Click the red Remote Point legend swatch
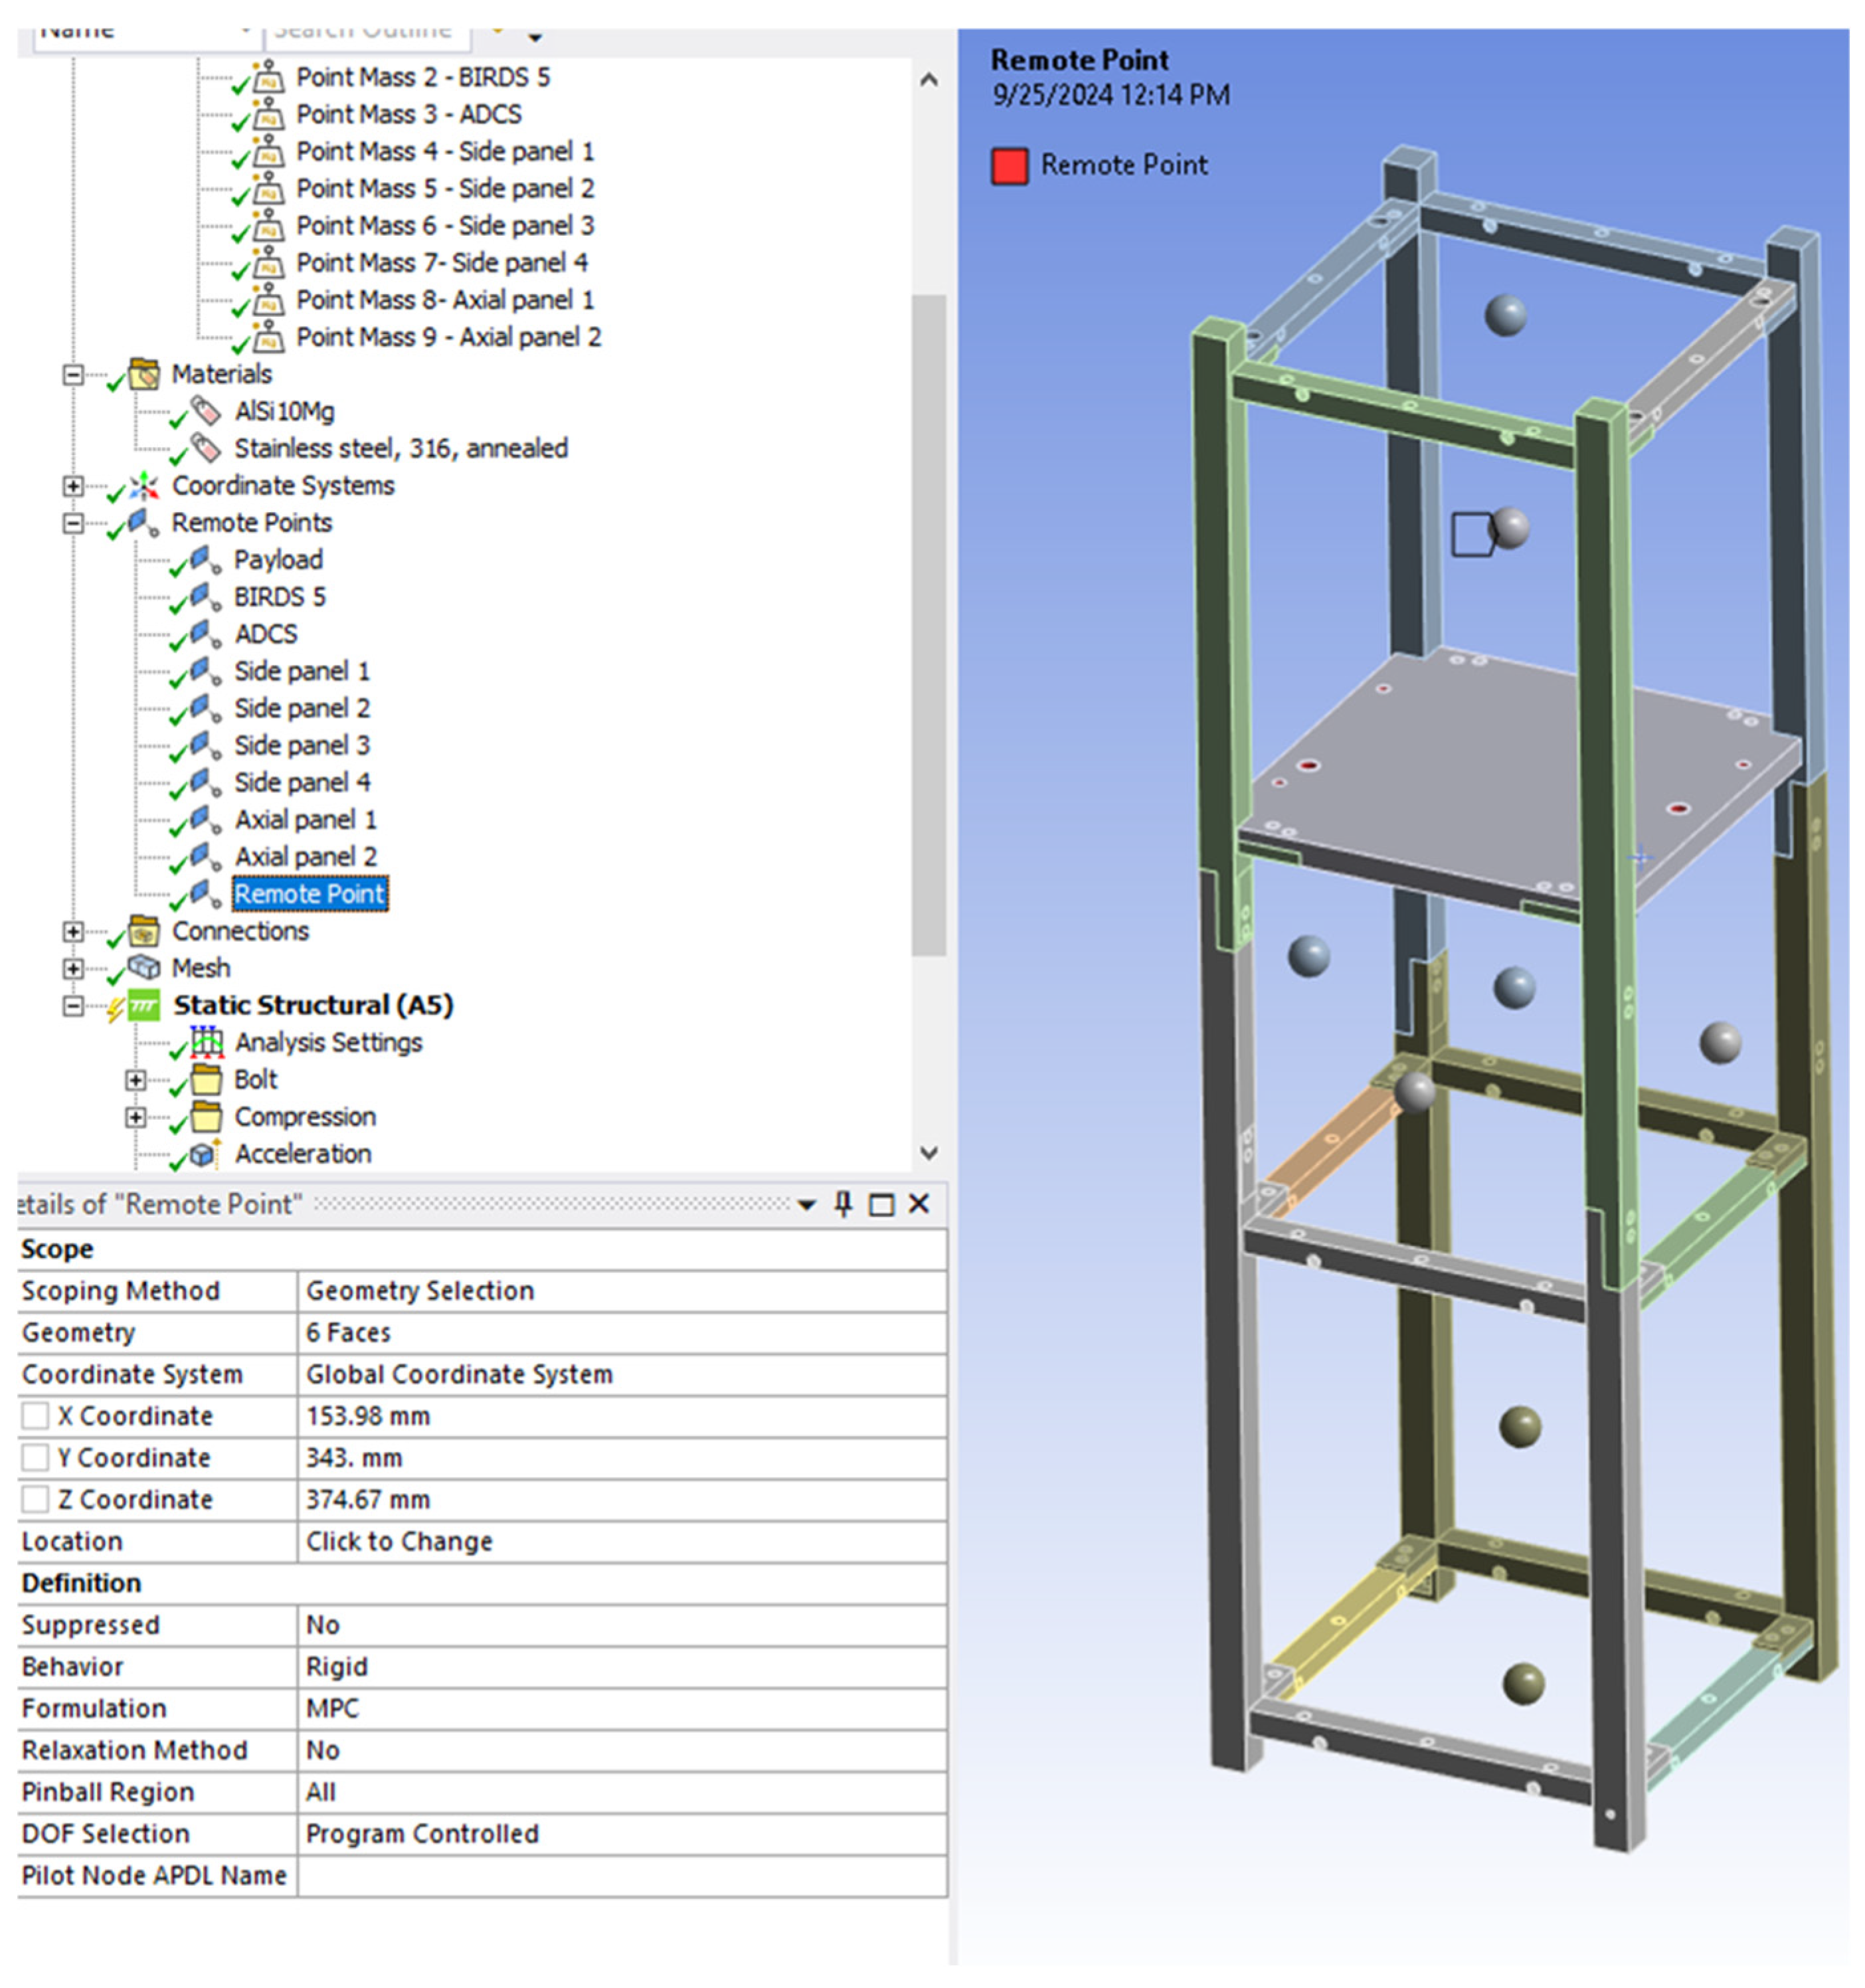The image size is (1865, 1988). pos(1009,166)
